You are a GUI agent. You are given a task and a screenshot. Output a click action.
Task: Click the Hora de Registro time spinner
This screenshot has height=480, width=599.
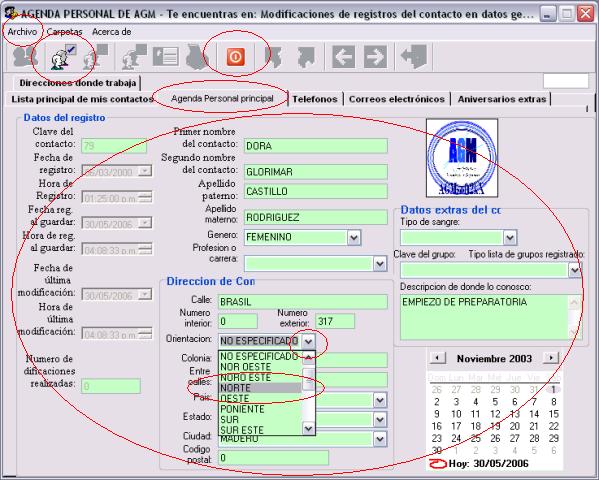pos(145,197)
